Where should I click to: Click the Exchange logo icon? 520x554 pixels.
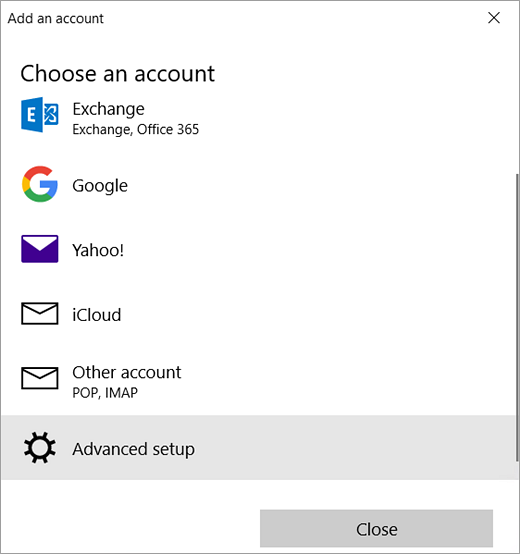pyautogui.click(x=40, y=115)
